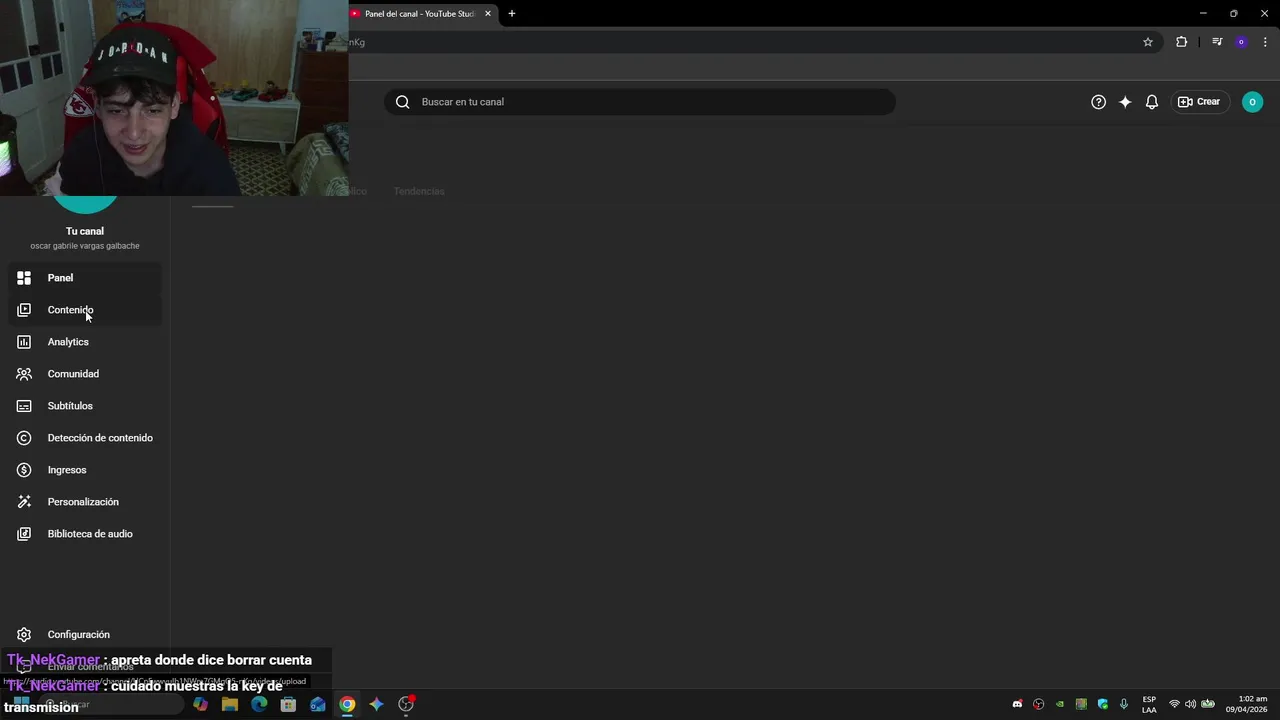Click the 'Buscar en tu canal' search field
The image size is (1280, 720).
coord(640,102)
